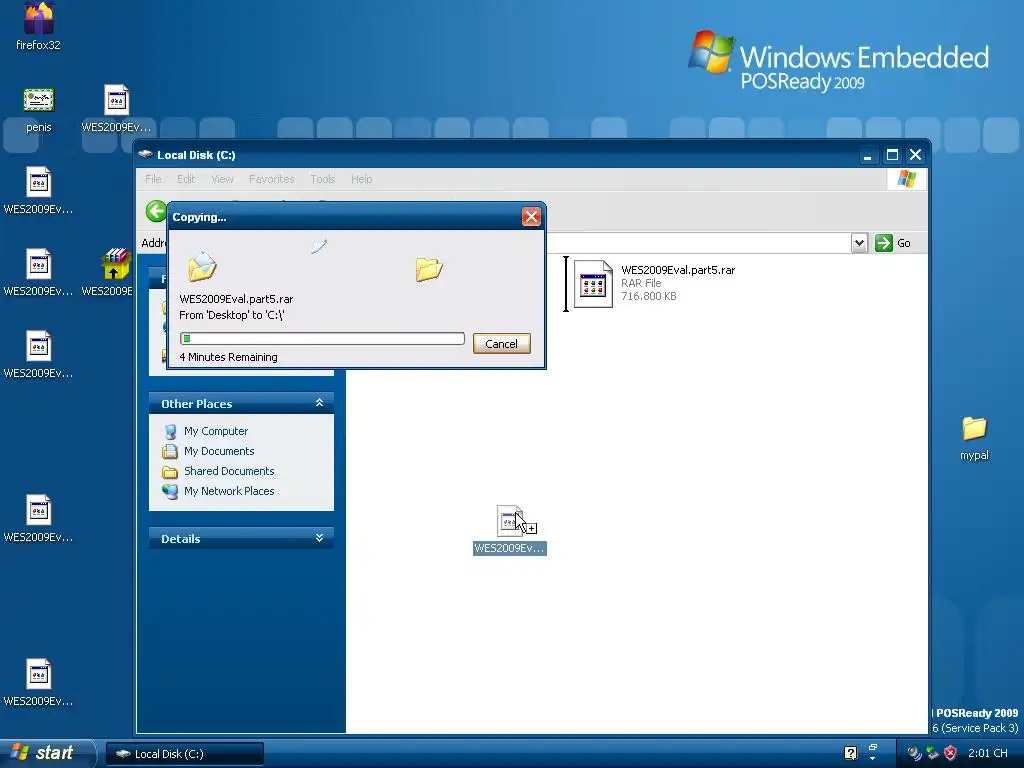Select the WinRAR archive icon on the desktop
This screenshot has width=1024, height=768.
[x=116, y=264]
